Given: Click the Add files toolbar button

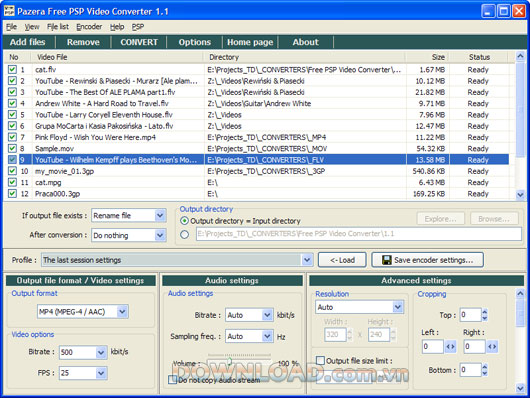Looking at the screenshot, I should coord(27,42).
